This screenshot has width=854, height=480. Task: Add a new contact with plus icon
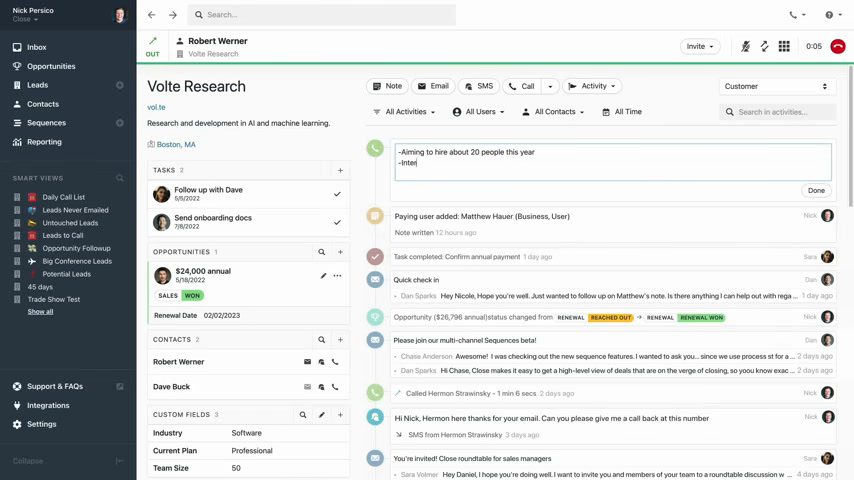click(340, 339)
